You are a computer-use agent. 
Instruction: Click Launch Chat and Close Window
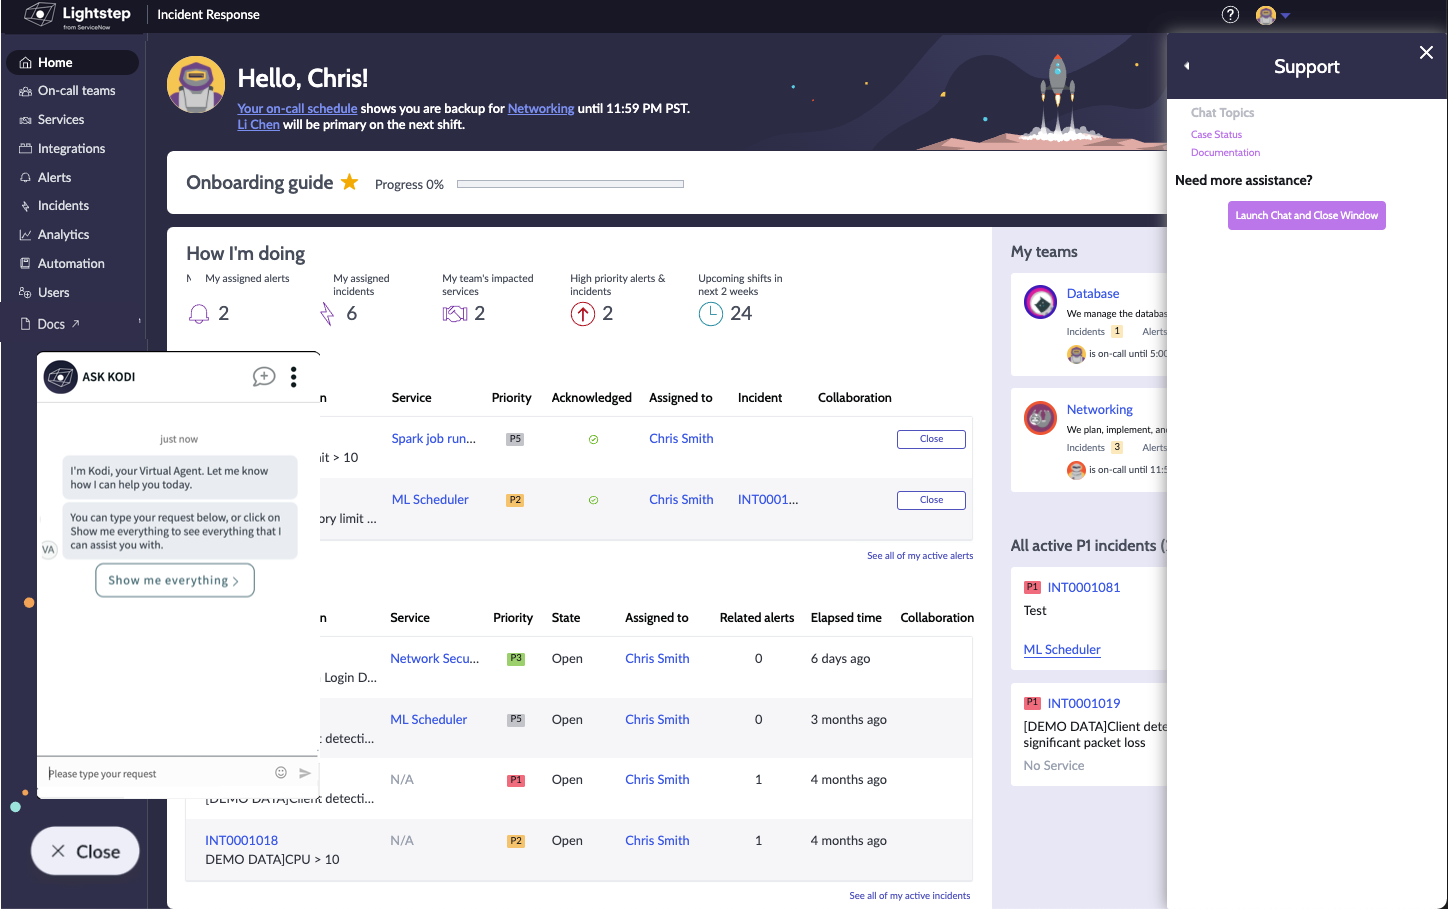coord(1307,216)
